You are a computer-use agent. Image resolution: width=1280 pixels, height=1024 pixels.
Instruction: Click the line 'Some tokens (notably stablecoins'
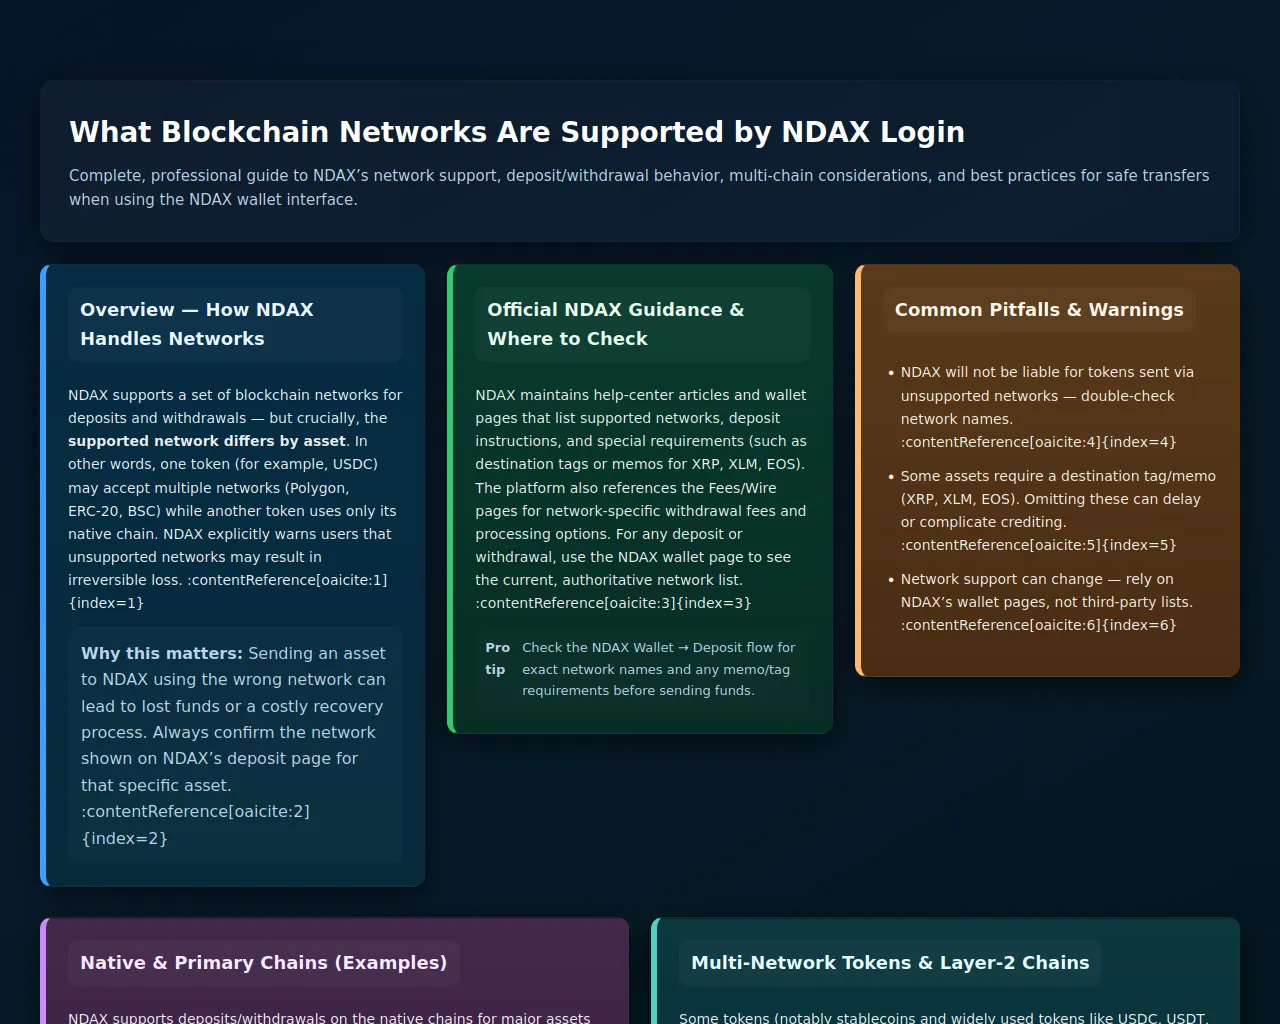pos(944,1017)
